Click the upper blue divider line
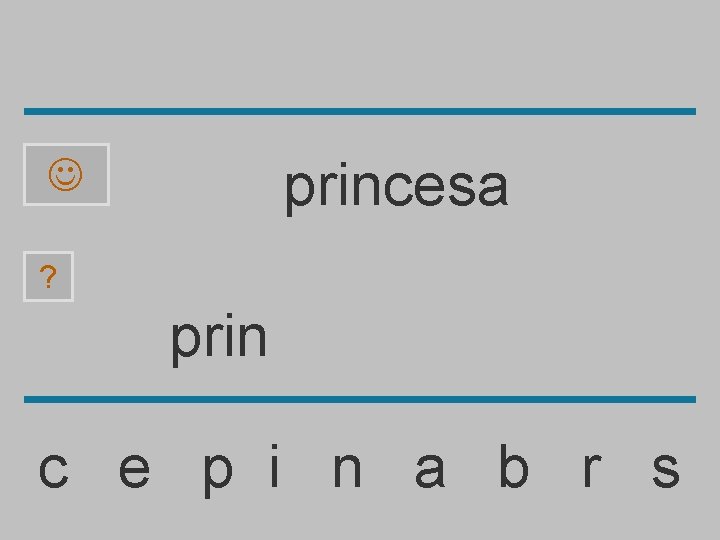Image resolution: width=720 pixels, height=540 pixels. point(360,112)
